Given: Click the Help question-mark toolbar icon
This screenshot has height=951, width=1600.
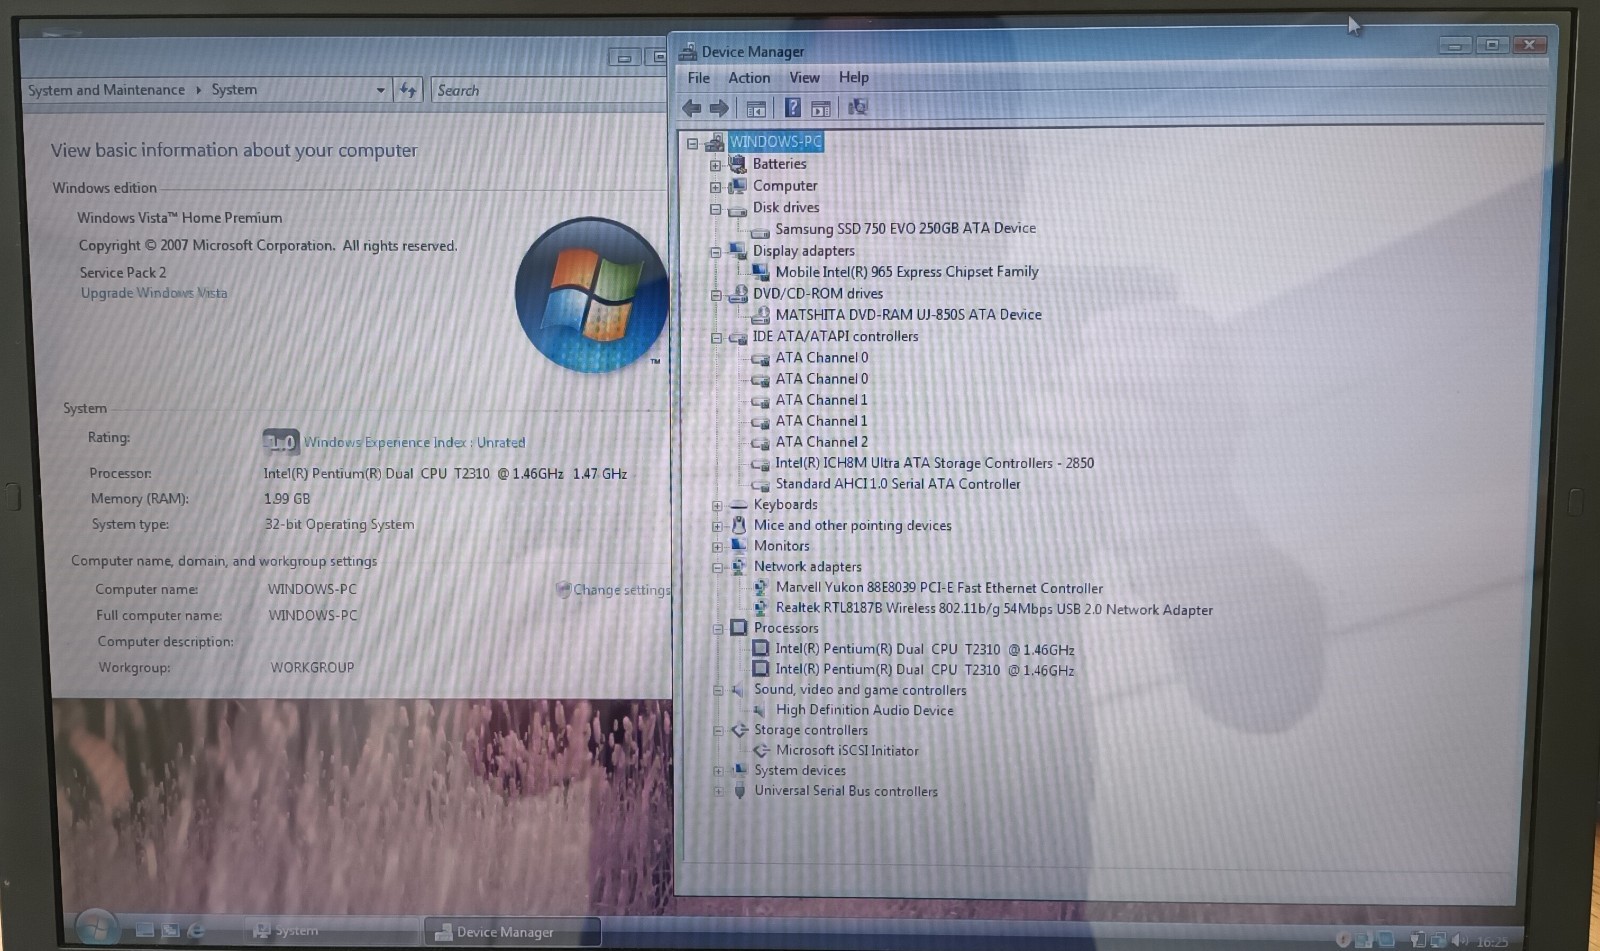Looking at the screenshot, I should [x=792, y=108].
